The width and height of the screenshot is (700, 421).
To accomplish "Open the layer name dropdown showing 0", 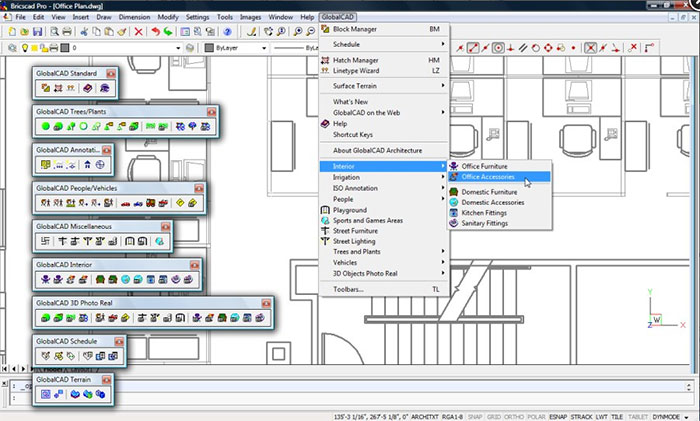I will pyautogui.click(x=178, y=48).
